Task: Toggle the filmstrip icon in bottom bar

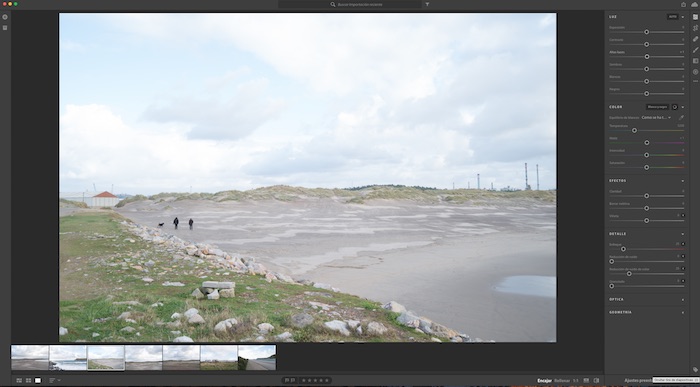Action: 586,380
